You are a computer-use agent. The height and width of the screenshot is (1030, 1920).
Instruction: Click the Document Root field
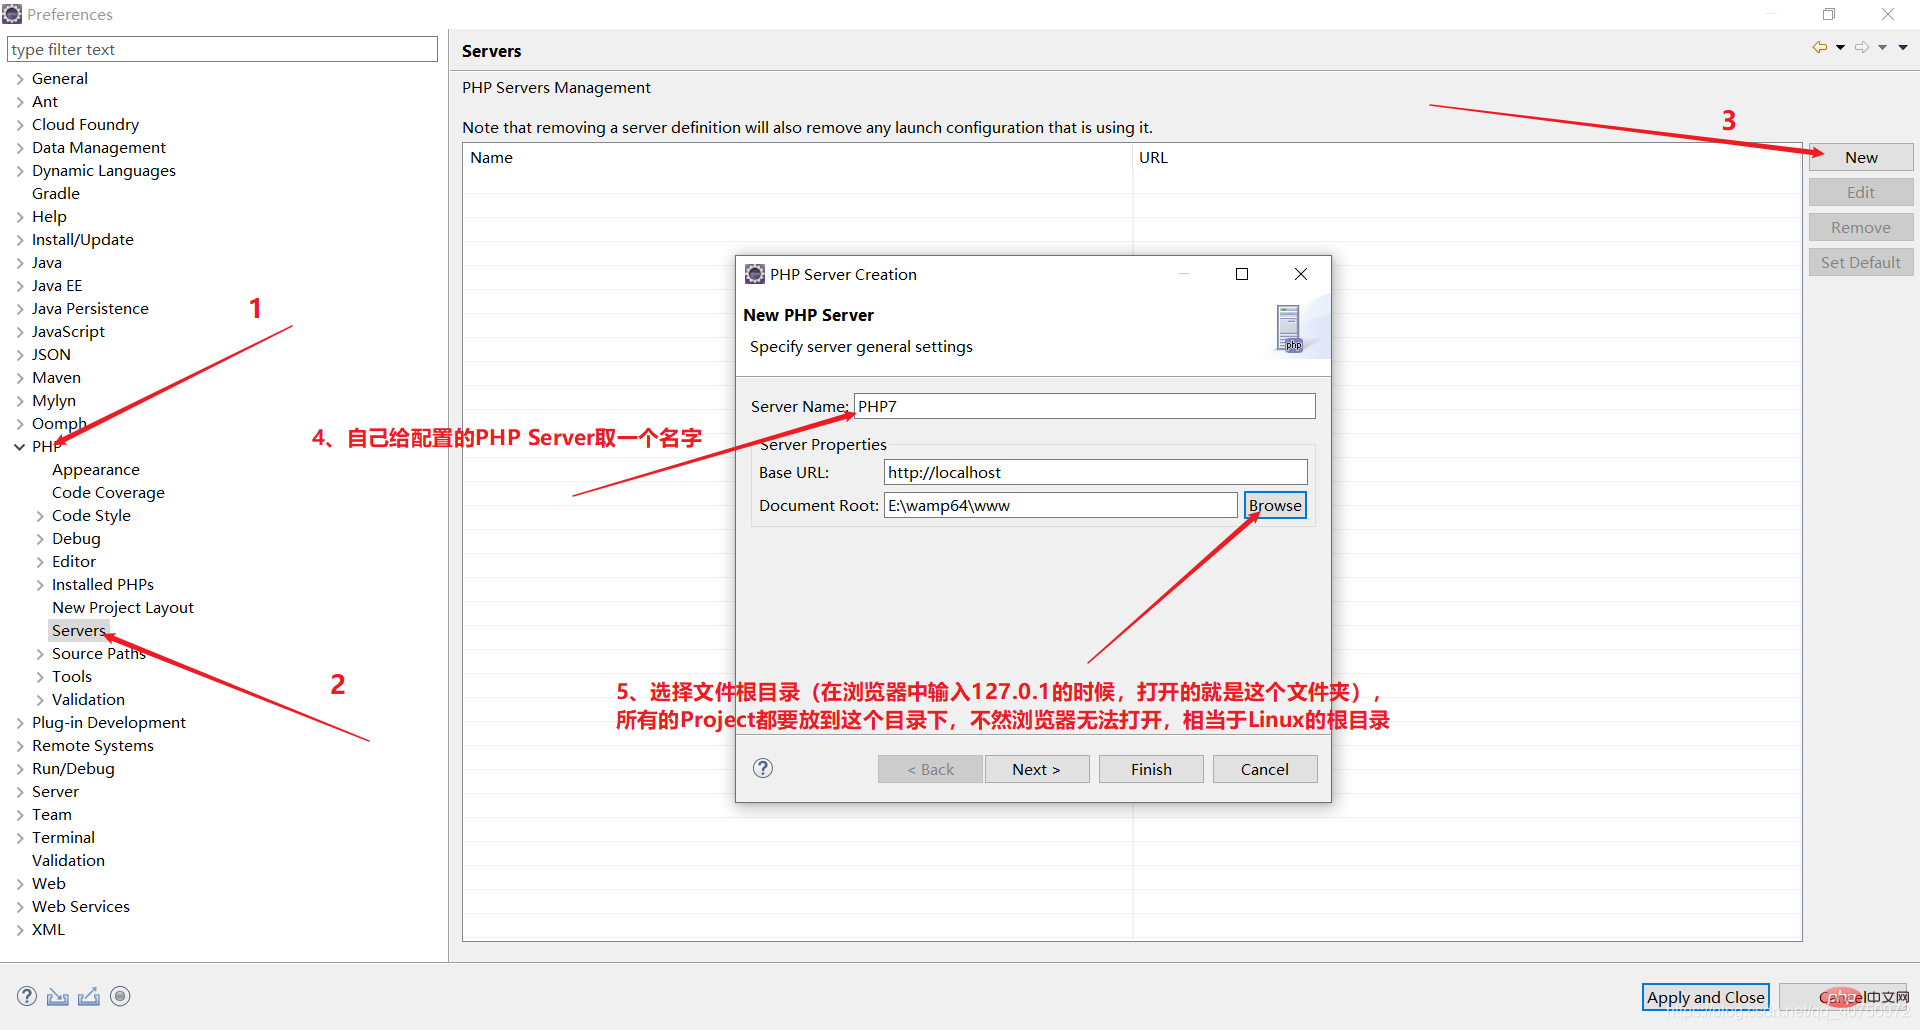click(1061, 505)
